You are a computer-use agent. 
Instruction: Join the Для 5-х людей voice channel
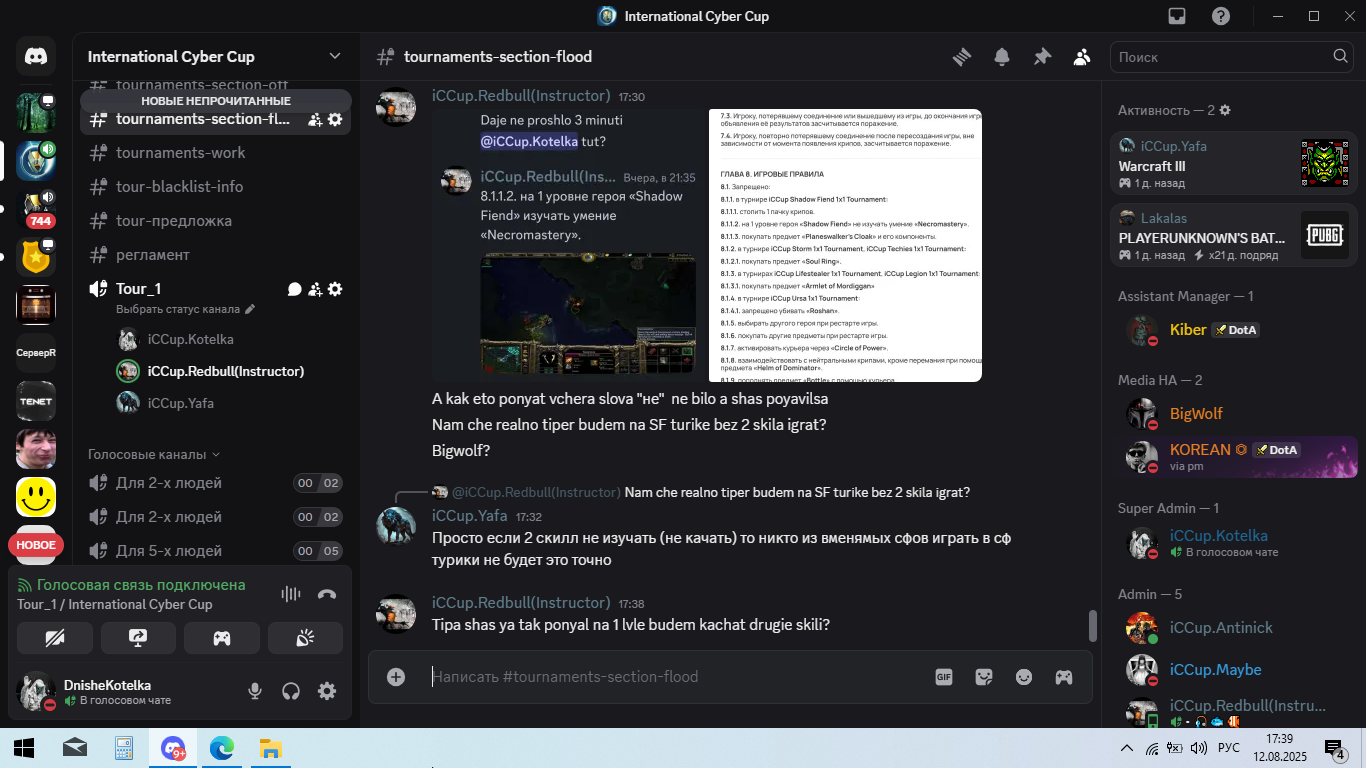coord(216,551)
